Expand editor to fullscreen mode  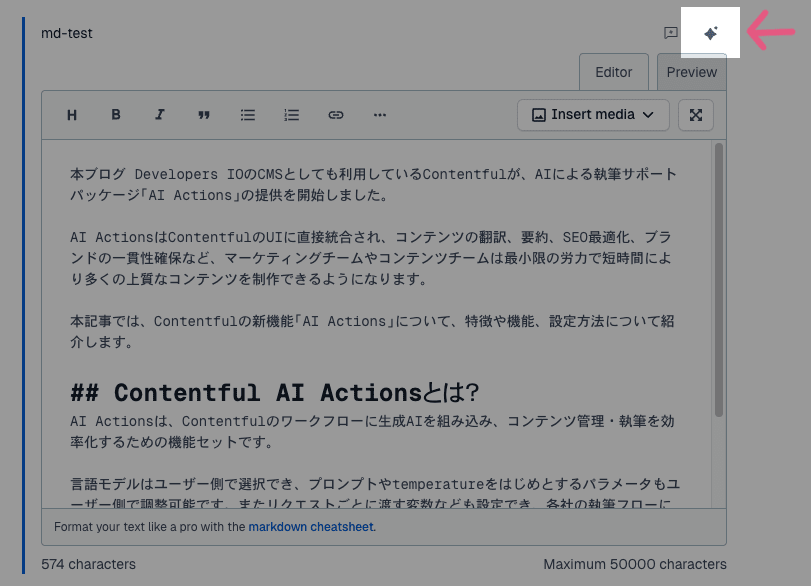pos(696,115)
